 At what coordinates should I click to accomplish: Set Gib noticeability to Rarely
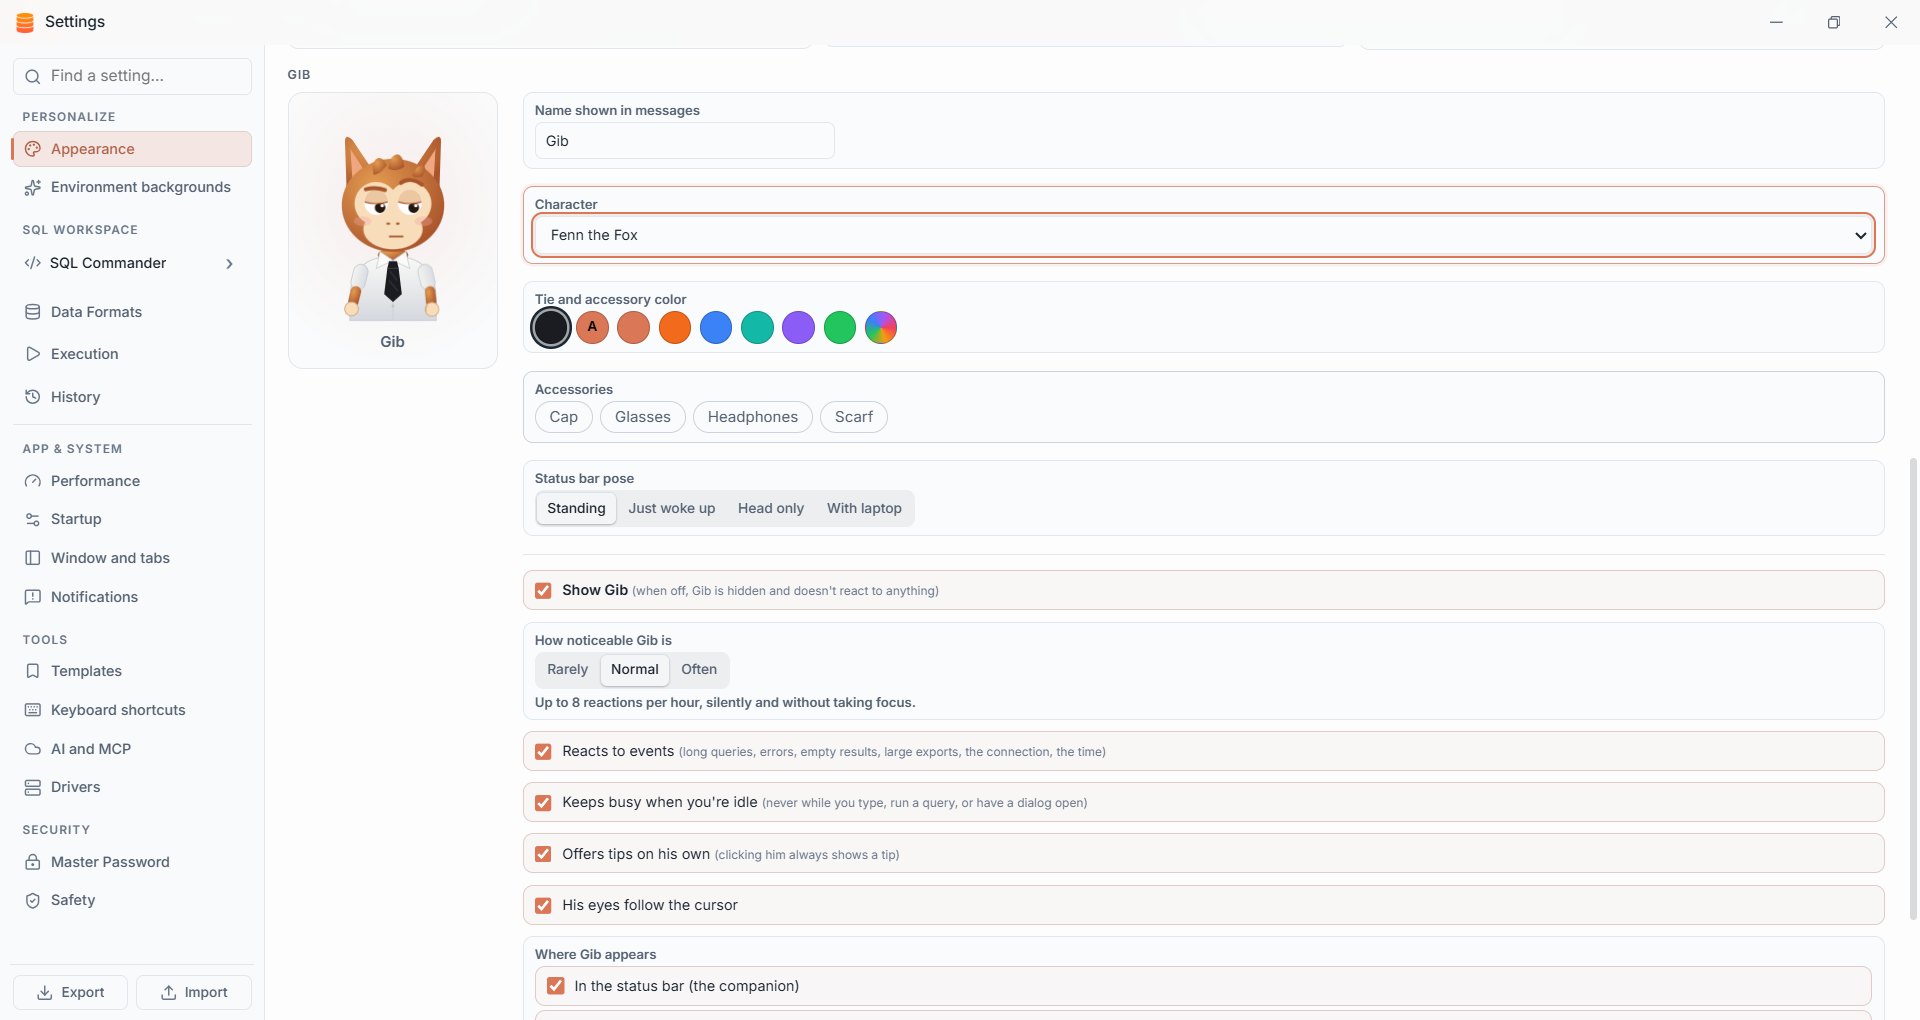point(567,669)
